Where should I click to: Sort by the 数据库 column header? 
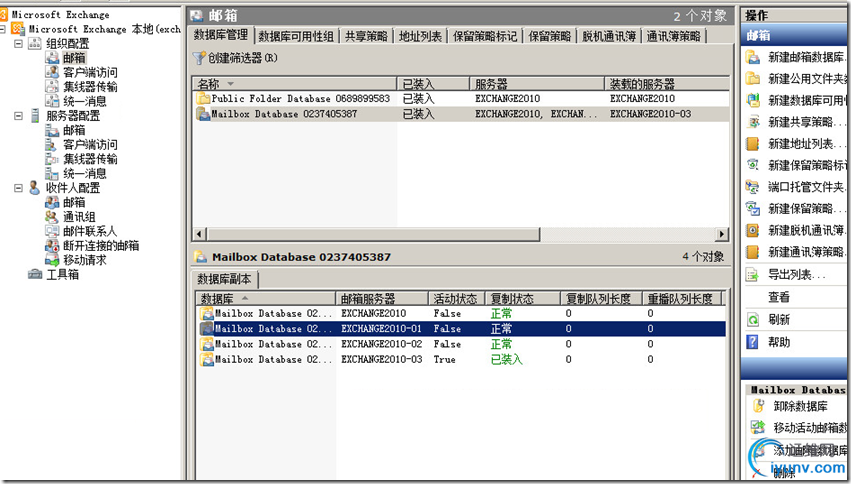pyautogui.click(x=266, y=298)
